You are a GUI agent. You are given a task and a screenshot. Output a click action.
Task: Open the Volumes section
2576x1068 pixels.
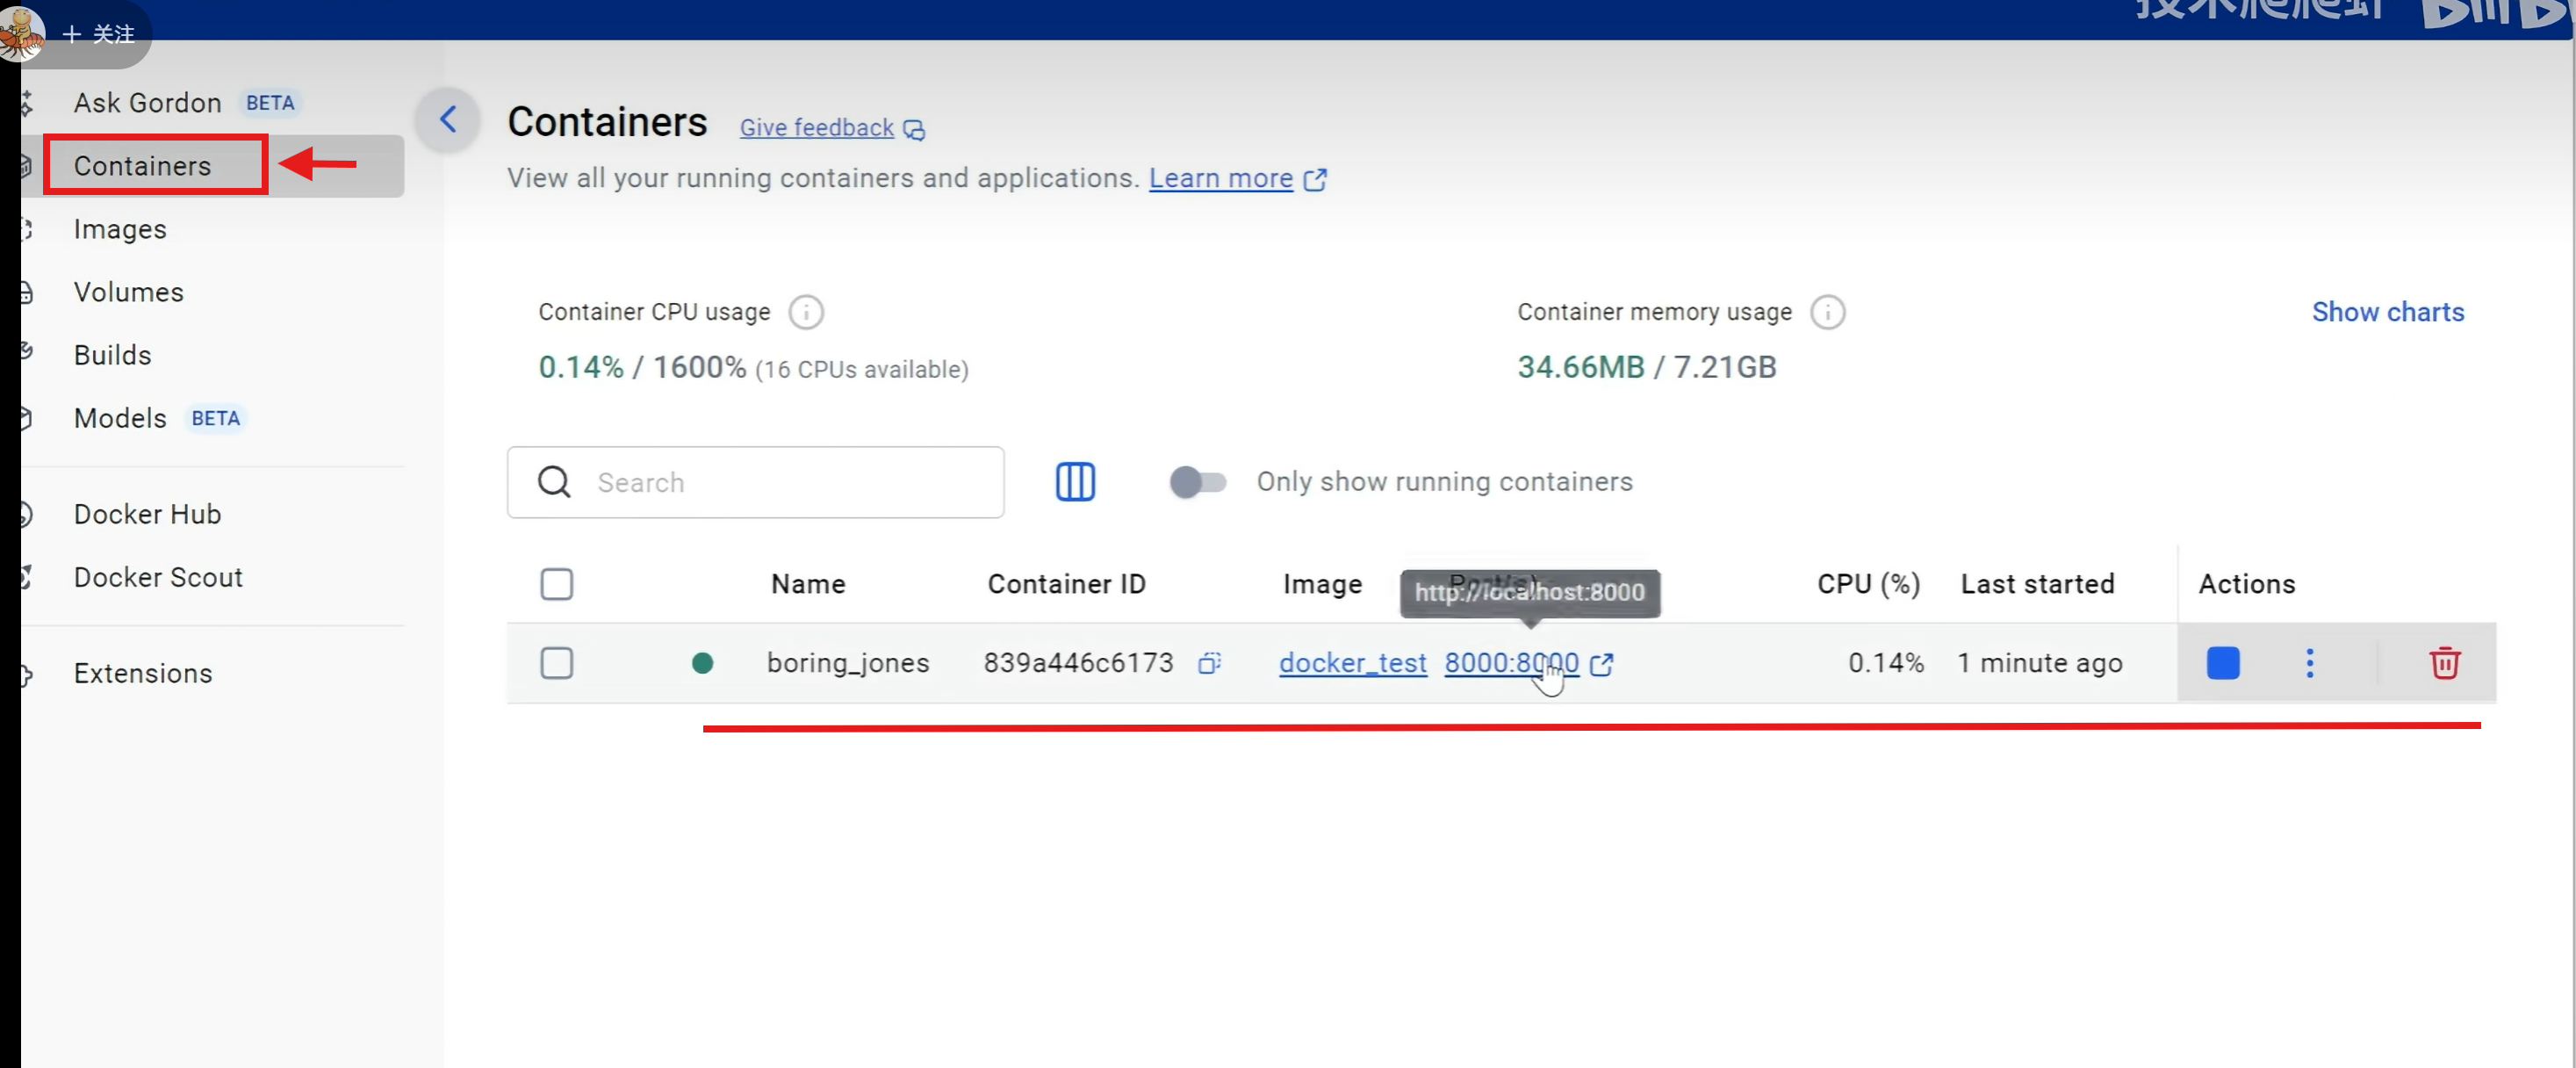pyautogui.click(x=128, y=292)
